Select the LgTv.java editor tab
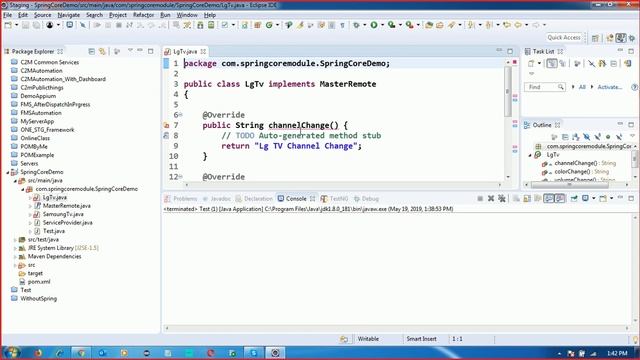The width and height of the screenshot is (640, 360). click(184, 51)
